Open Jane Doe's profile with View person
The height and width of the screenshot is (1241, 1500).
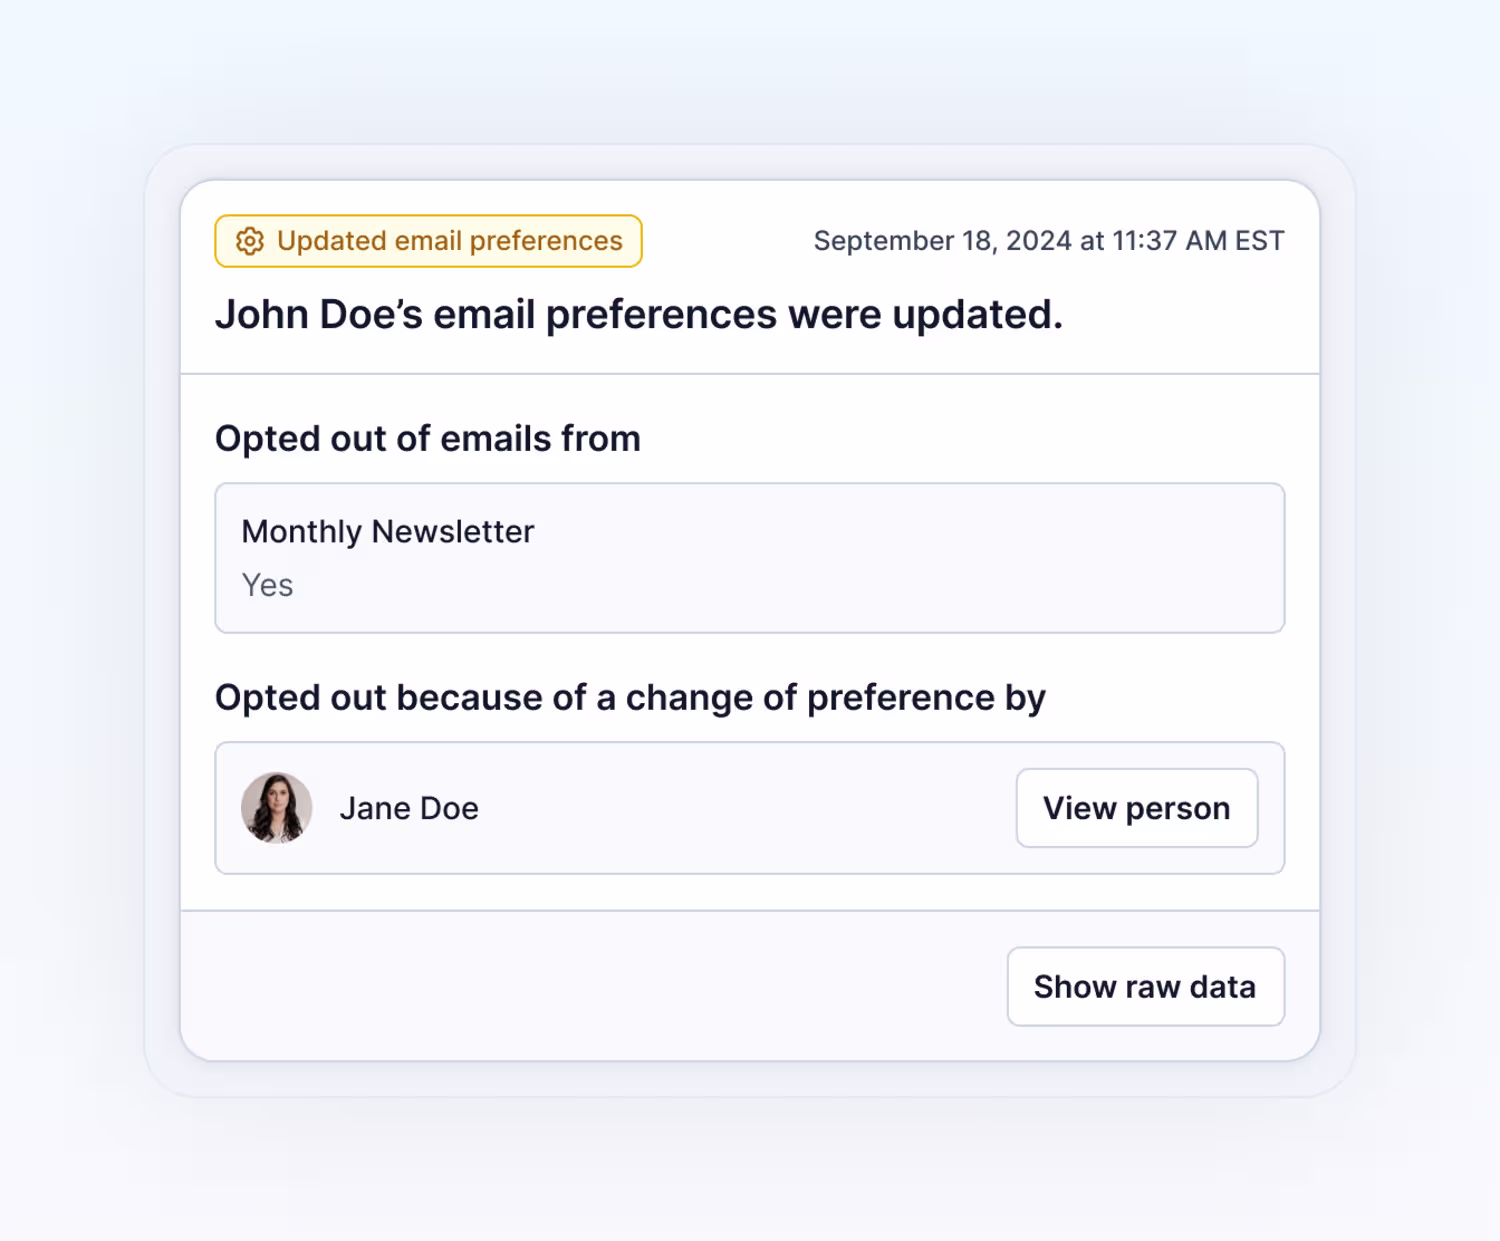point(1137,808)
